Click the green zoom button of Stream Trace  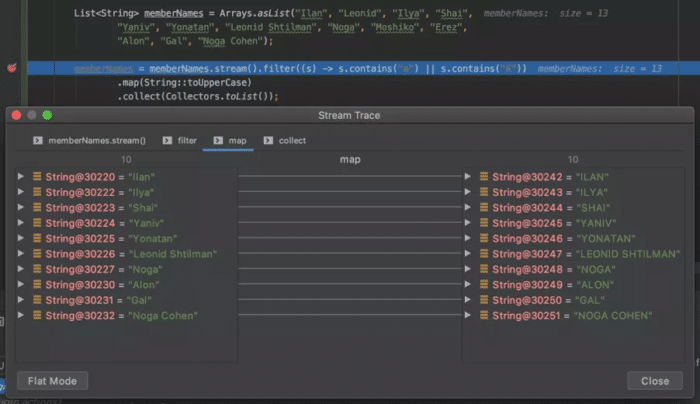pos(47,115)
